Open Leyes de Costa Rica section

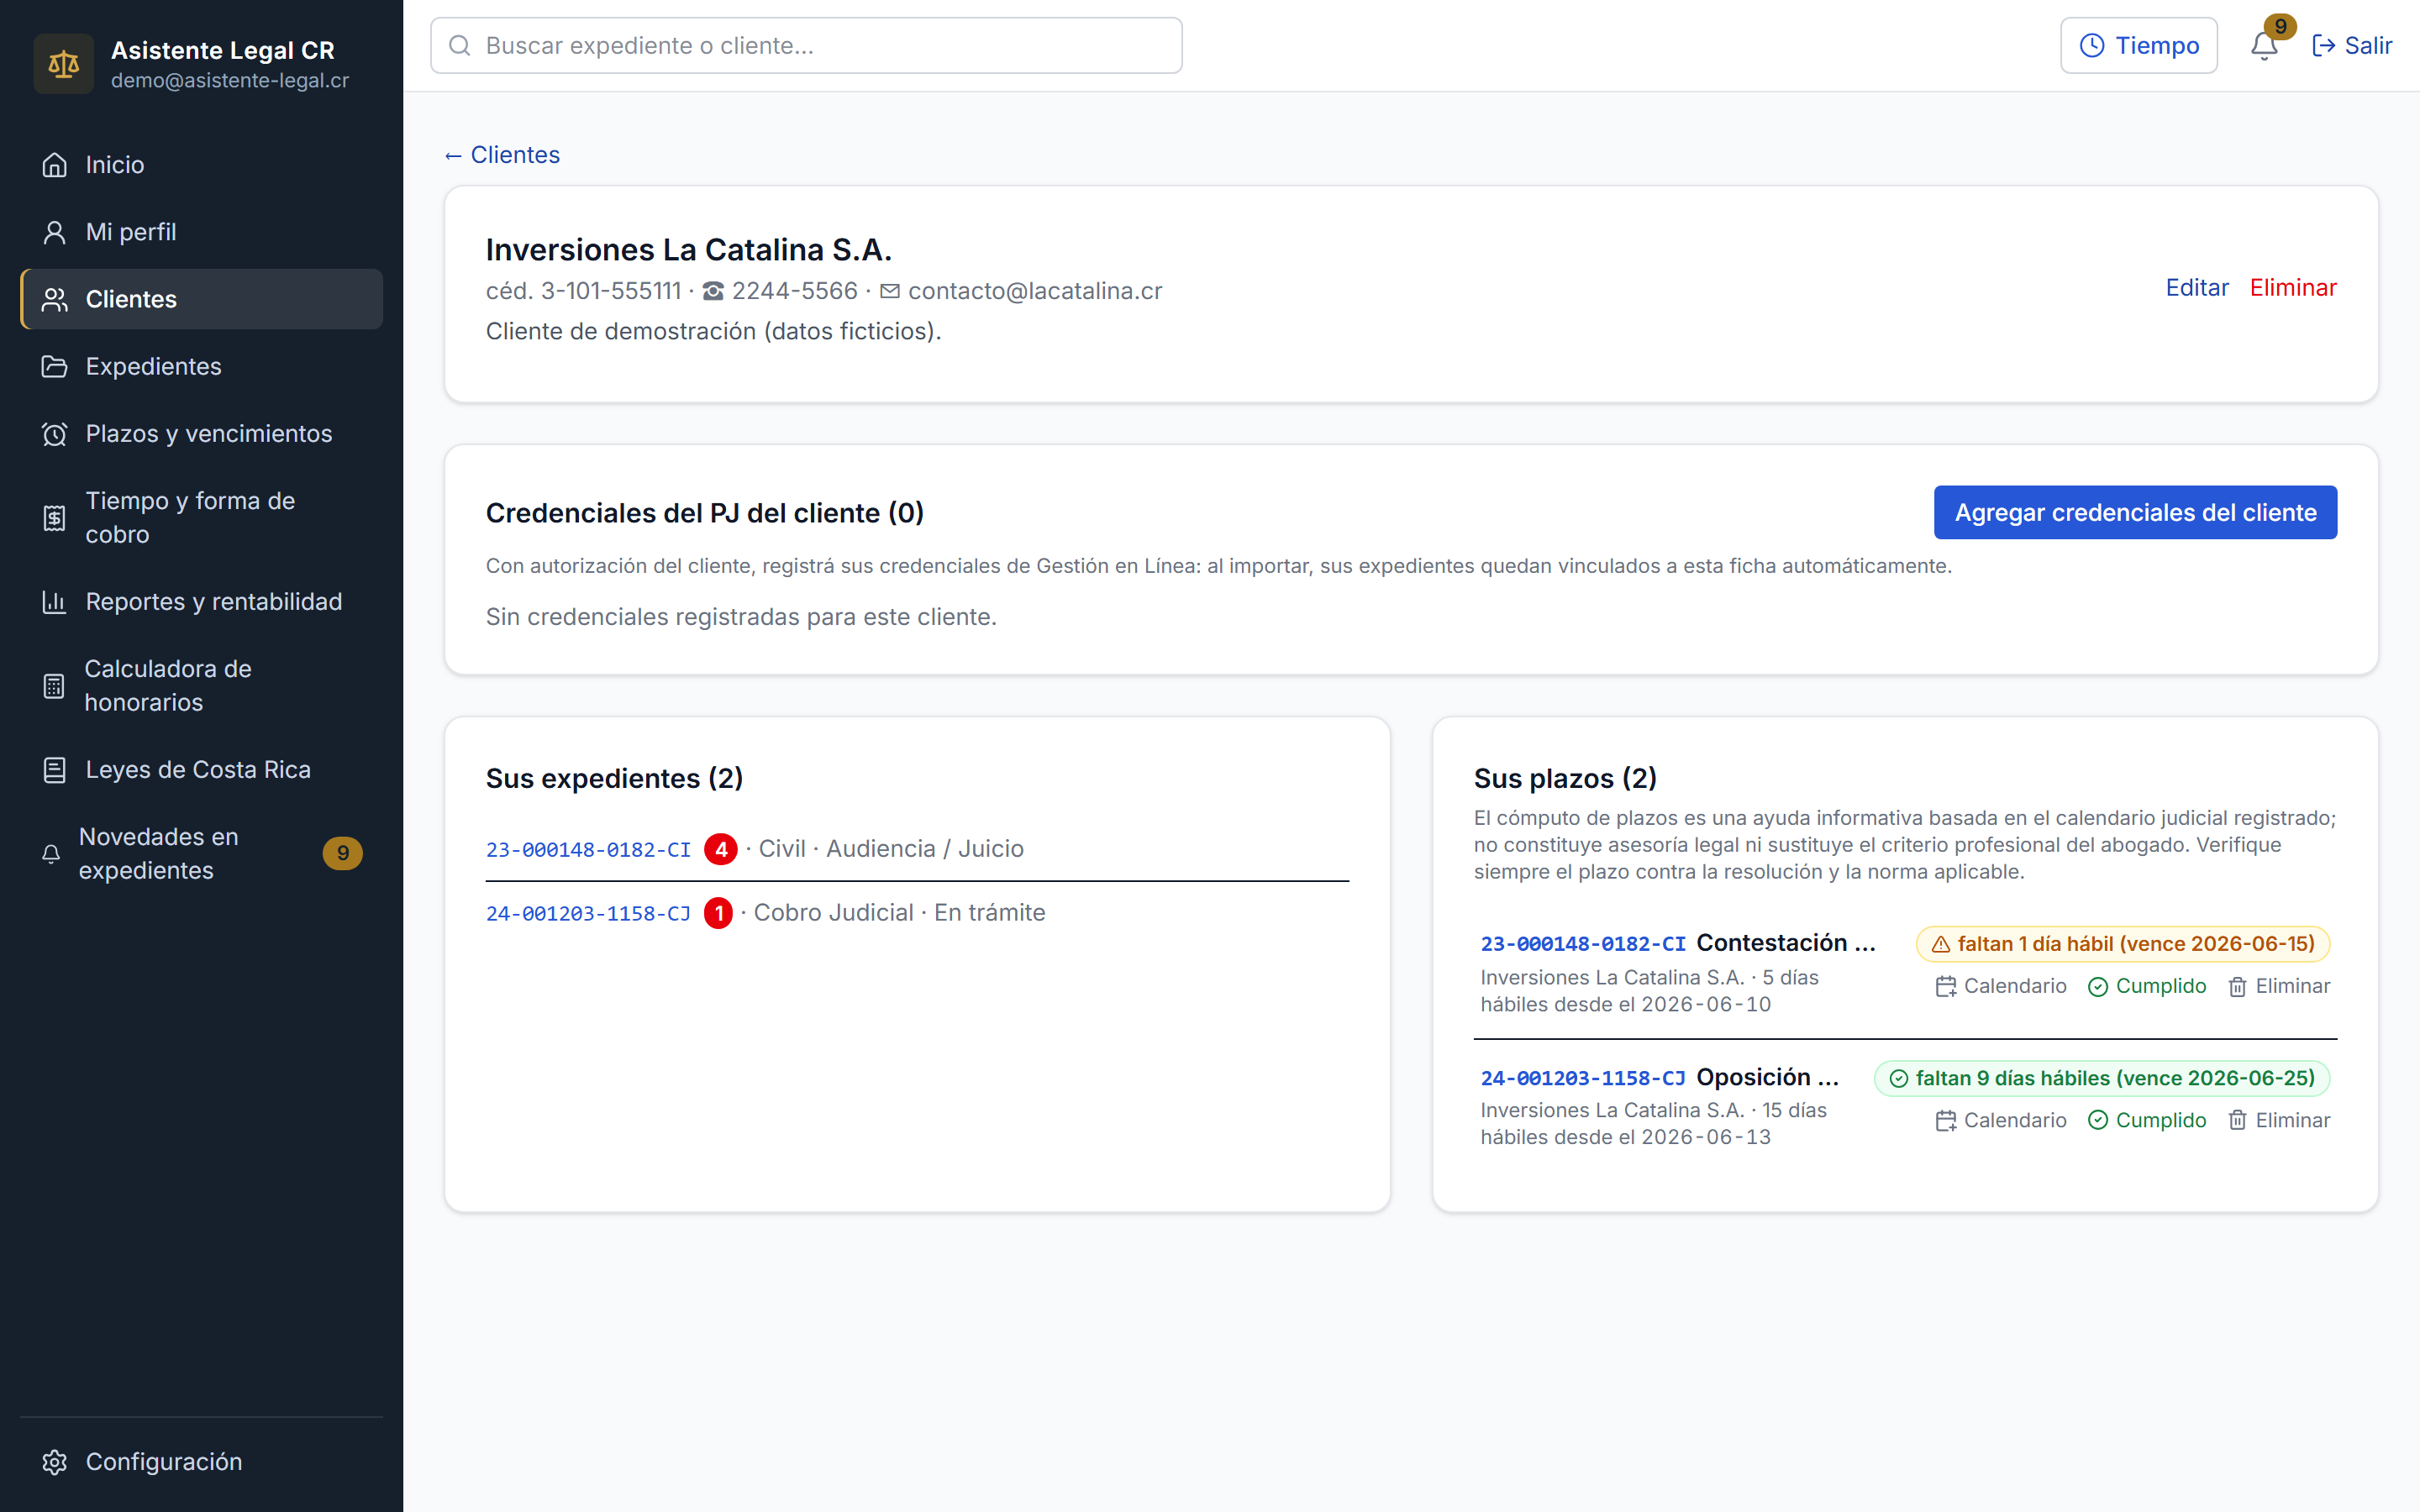coord(201,769)
